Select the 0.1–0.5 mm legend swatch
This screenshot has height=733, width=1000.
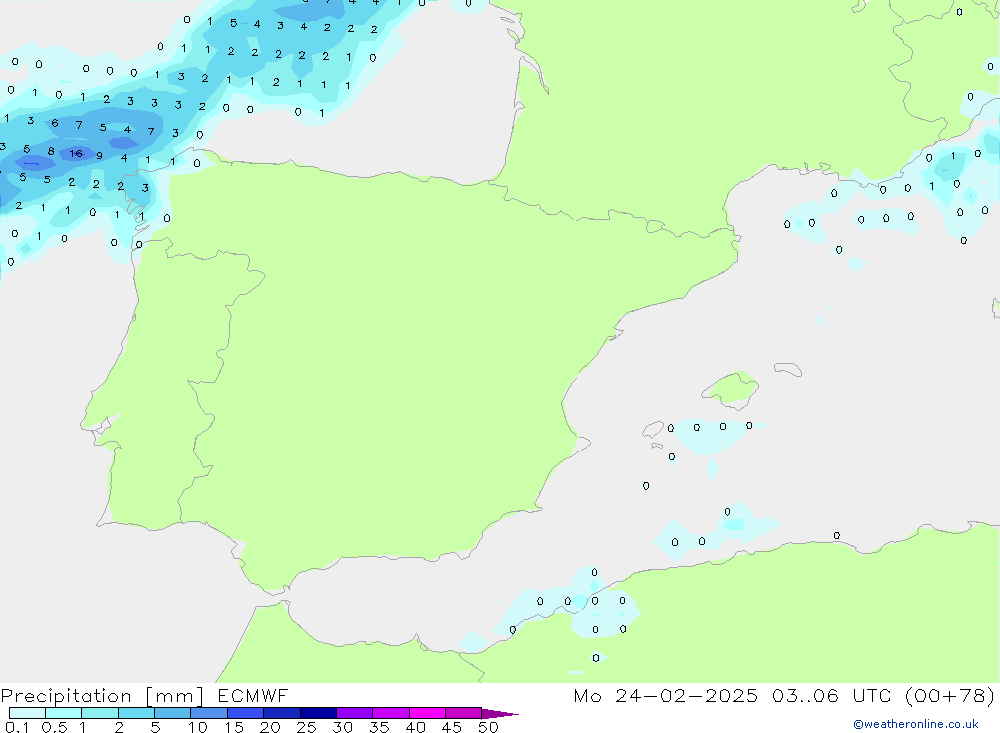pyautogui.click(x=27, y=713)
